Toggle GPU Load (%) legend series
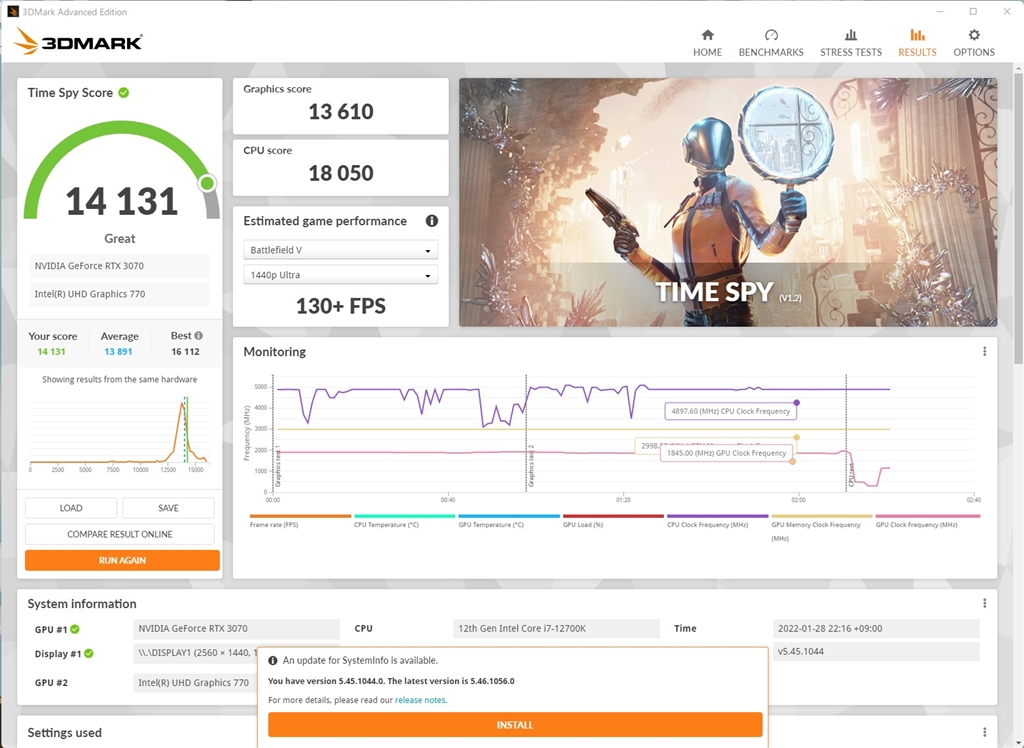The width and height of the screenshot is (1024, 748). coord(613,521)
